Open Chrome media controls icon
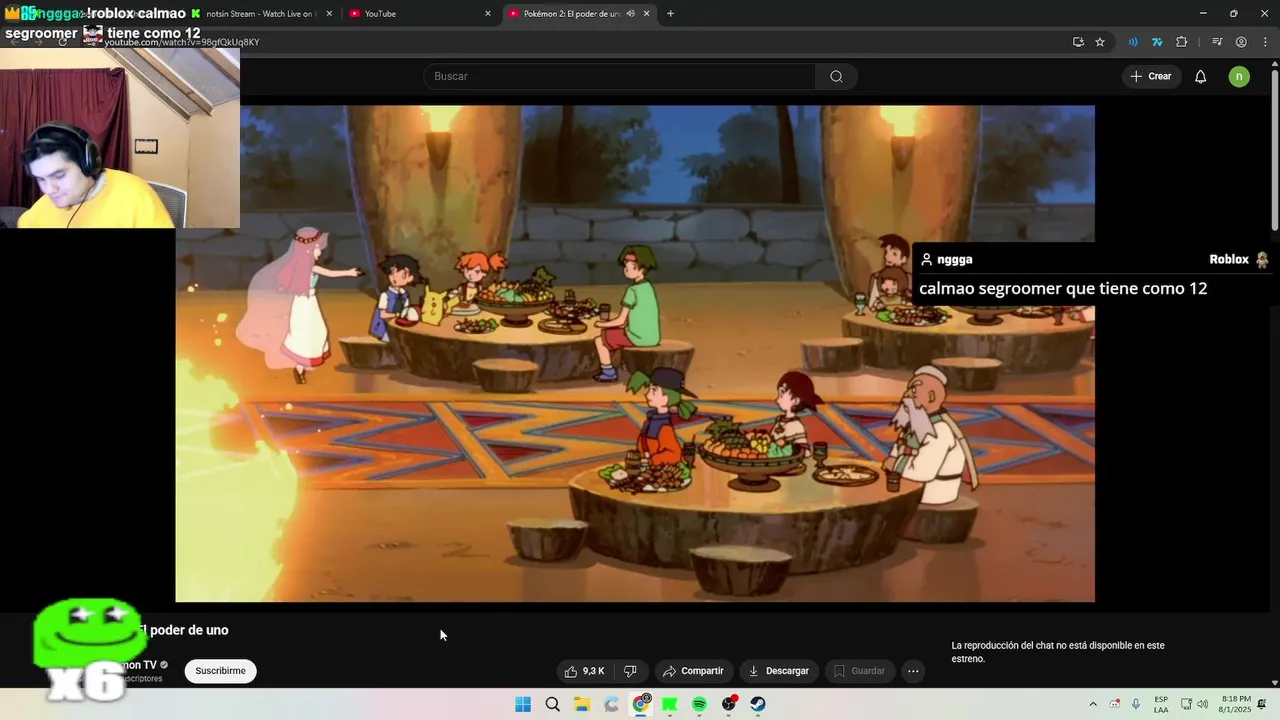 1217,42
